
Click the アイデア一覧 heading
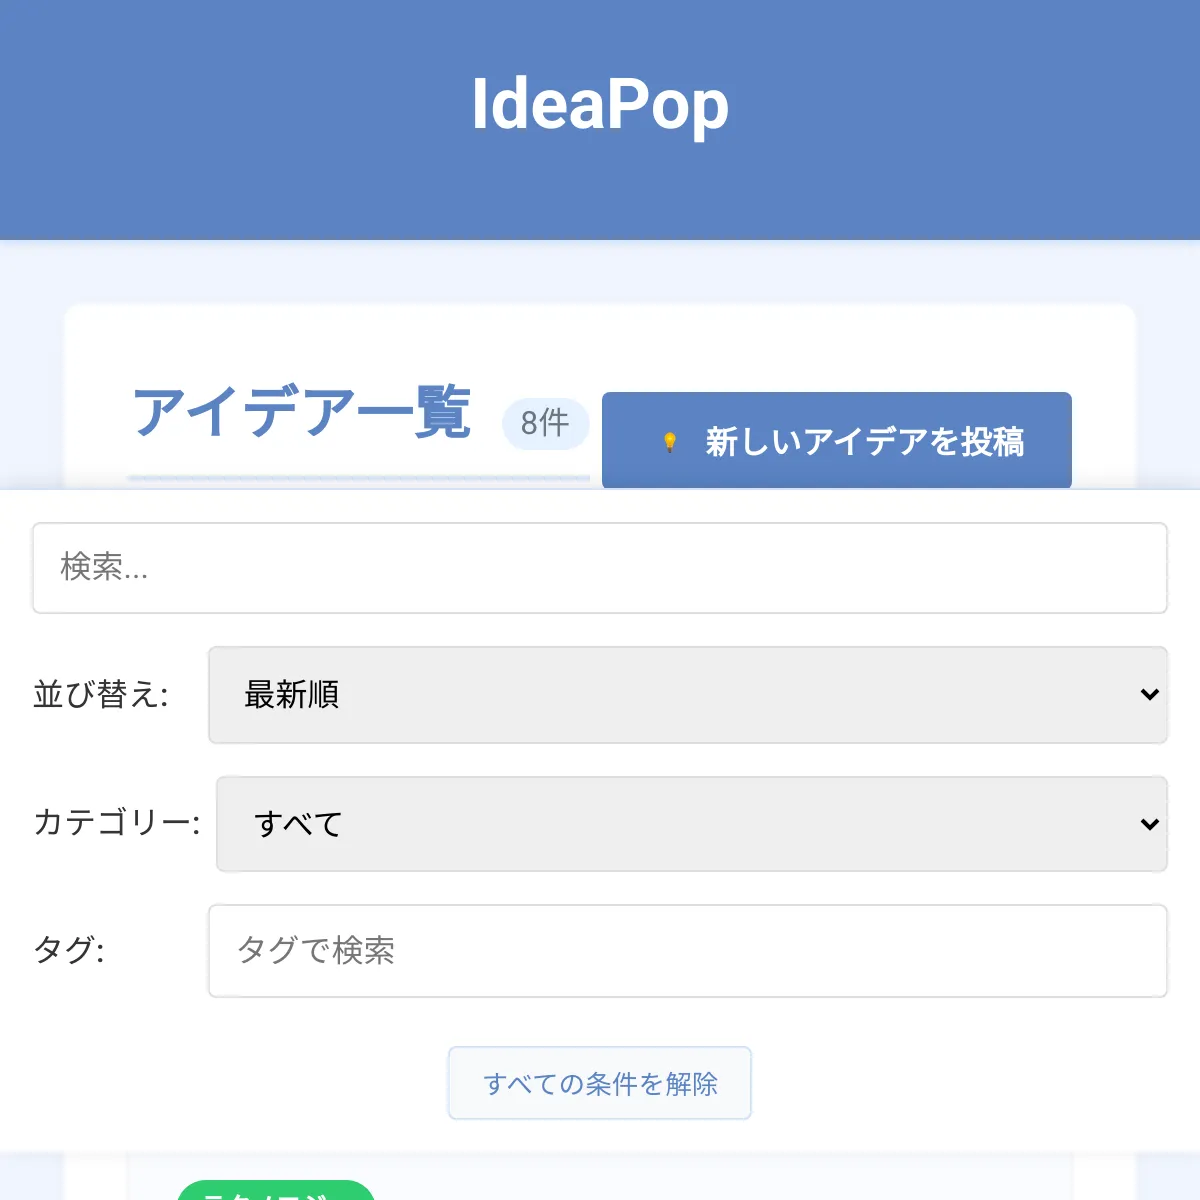pos(302,412)
